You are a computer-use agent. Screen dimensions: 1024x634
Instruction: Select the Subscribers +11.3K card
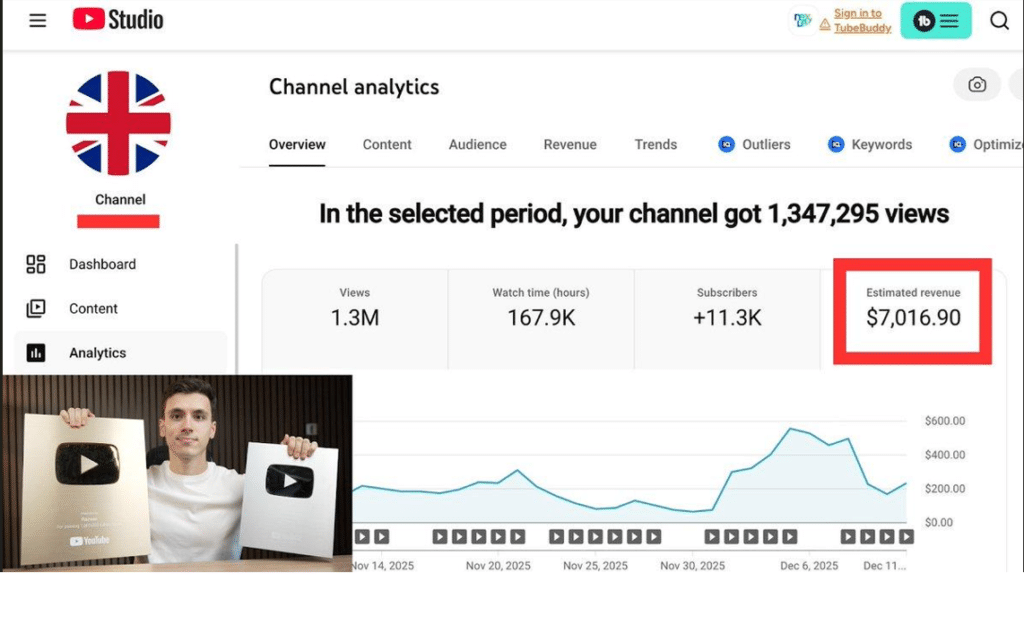tap(727, 319)
